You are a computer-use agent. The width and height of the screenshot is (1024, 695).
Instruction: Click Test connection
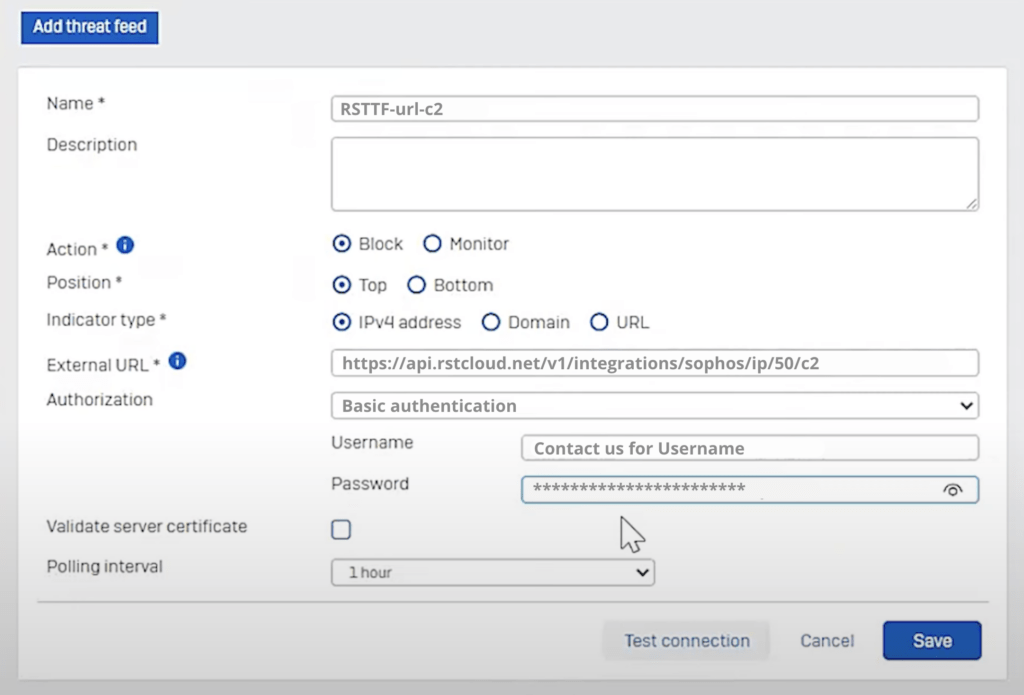click(687, 640)
